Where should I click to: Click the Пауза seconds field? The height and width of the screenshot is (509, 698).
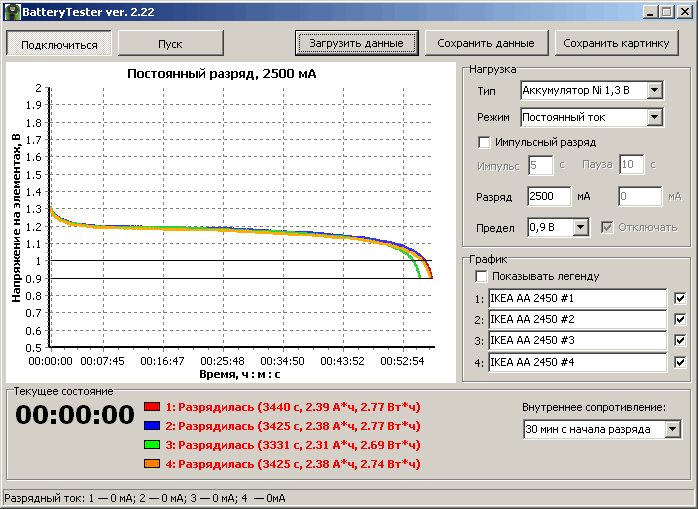[x=632, y=165]
